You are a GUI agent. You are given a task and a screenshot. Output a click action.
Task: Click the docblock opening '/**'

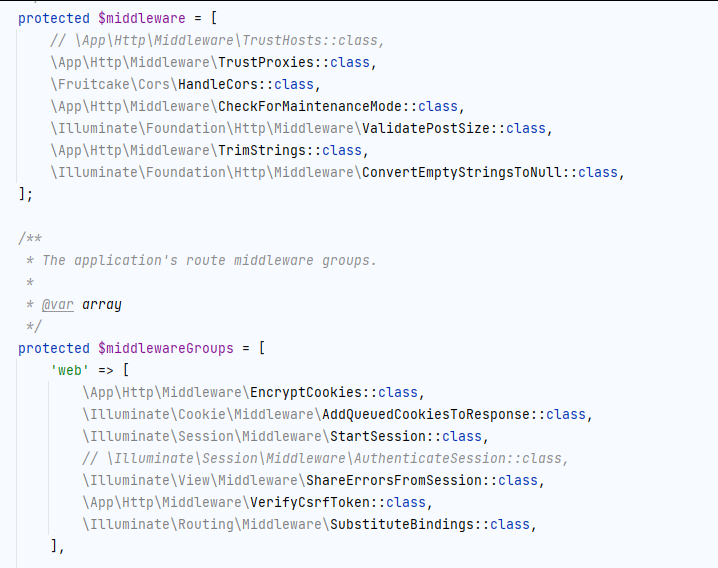click(x=30, y=238)
